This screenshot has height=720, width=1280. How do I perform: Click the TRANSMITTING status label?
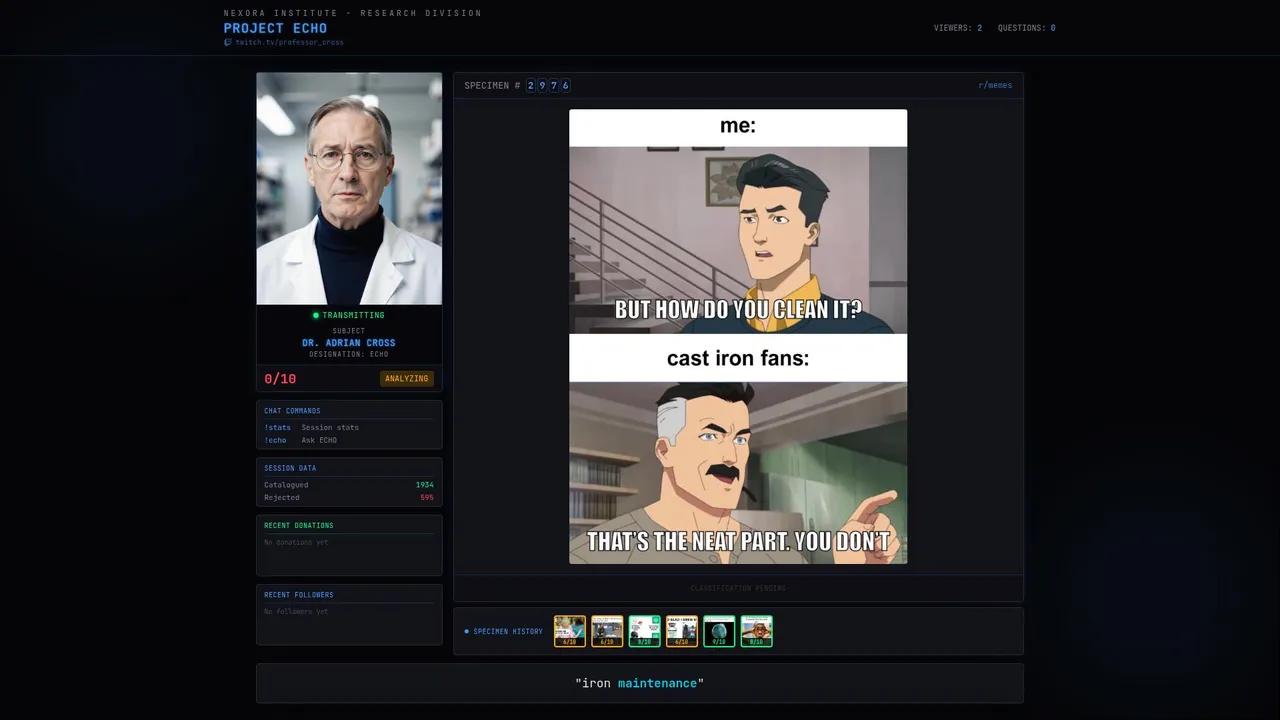click(353, 315)
